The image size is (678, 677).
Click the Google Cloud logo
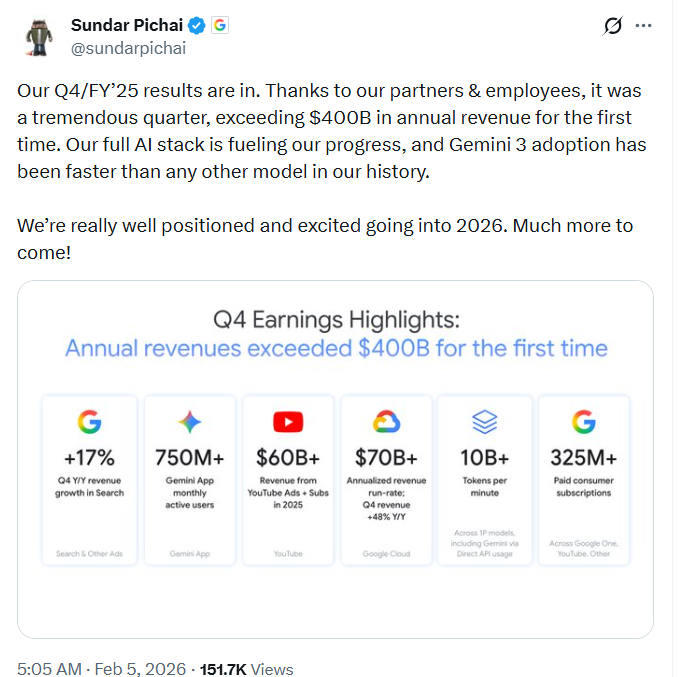pos(386,422)
